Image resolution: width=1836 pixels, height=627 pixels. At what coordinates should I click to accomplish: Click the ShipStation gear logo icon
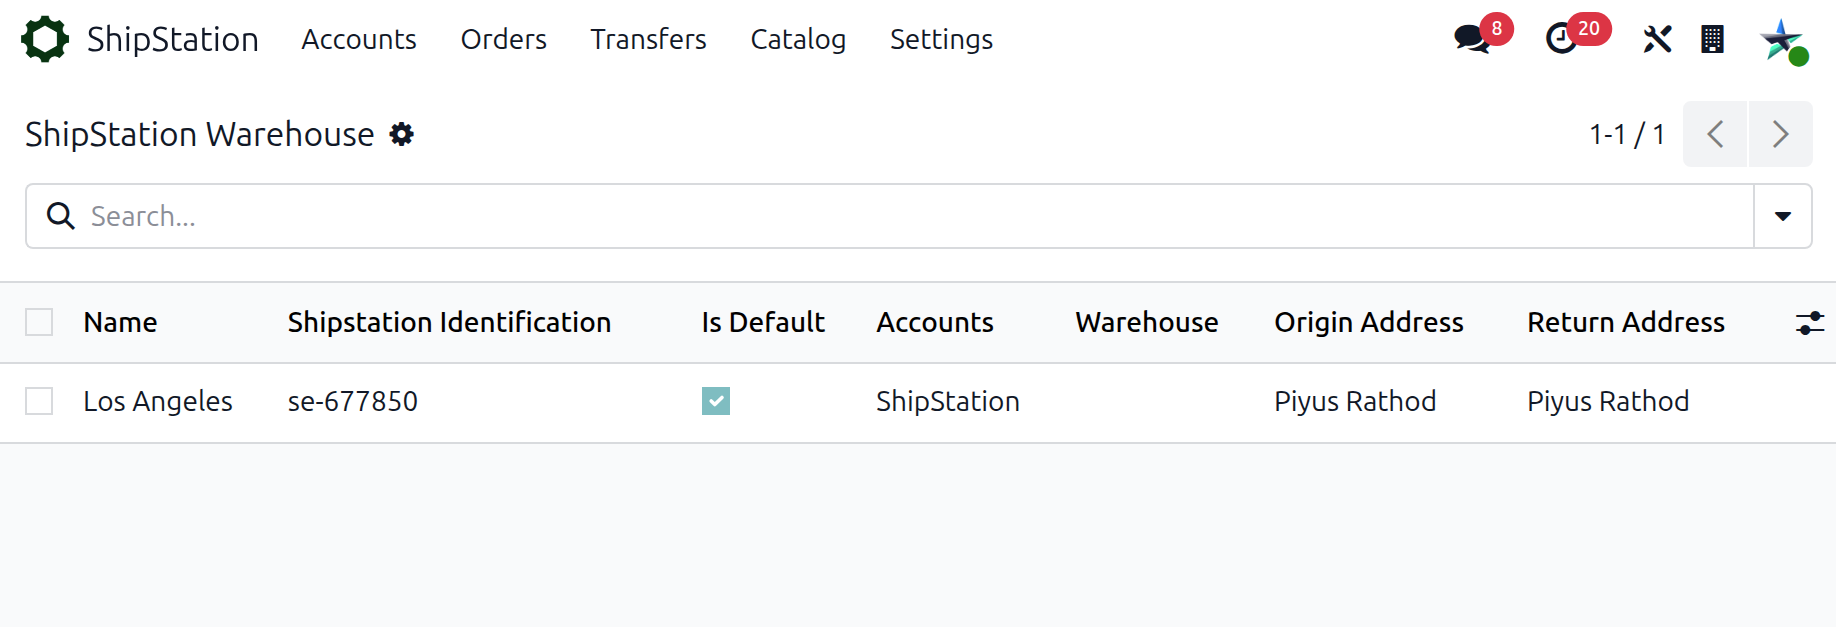(45, 39)
